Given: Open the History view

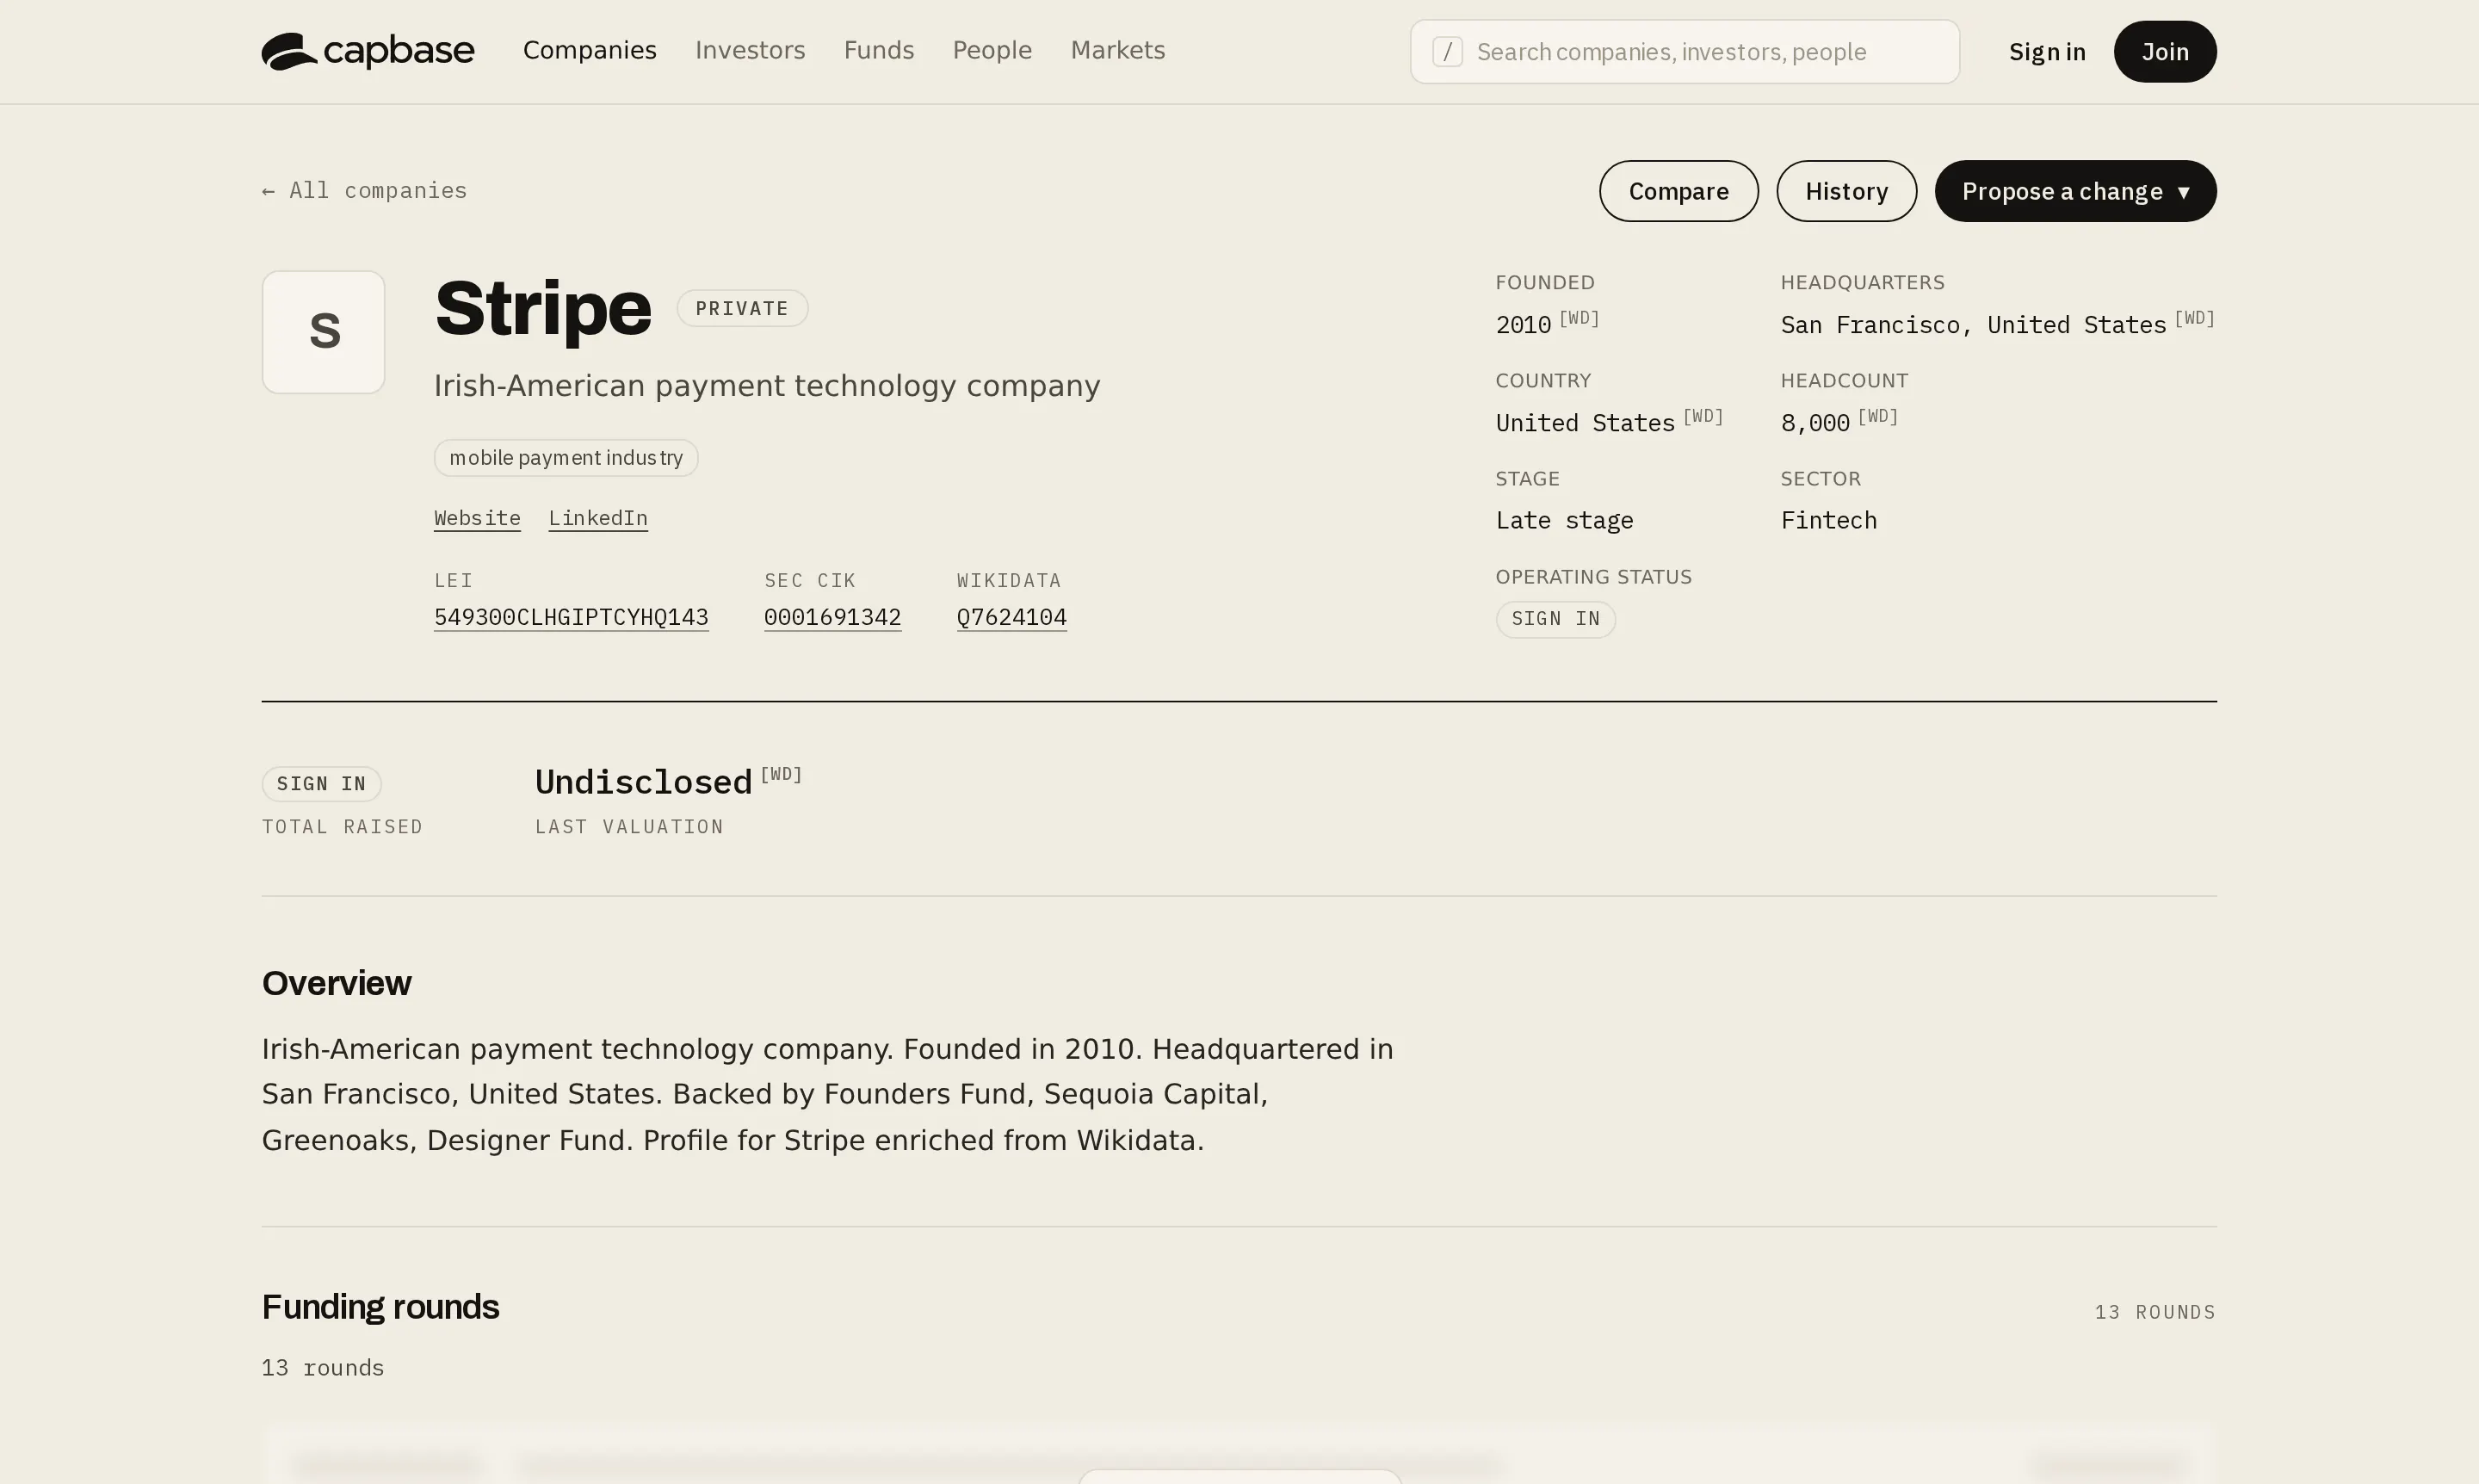Looking at the screenshot, I should pyautogui.click(x=1846, y=191).
